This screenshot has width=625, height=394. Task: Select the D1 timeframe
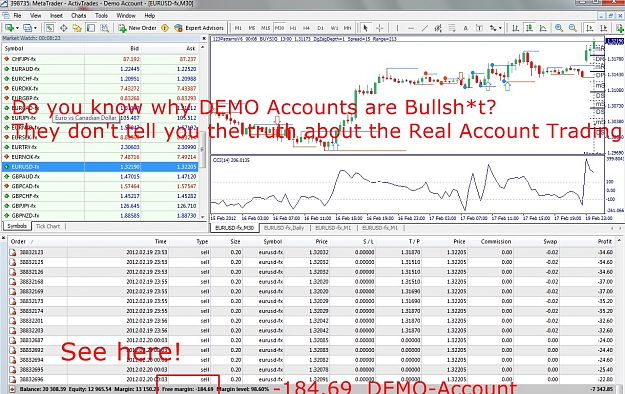point(320,28)
